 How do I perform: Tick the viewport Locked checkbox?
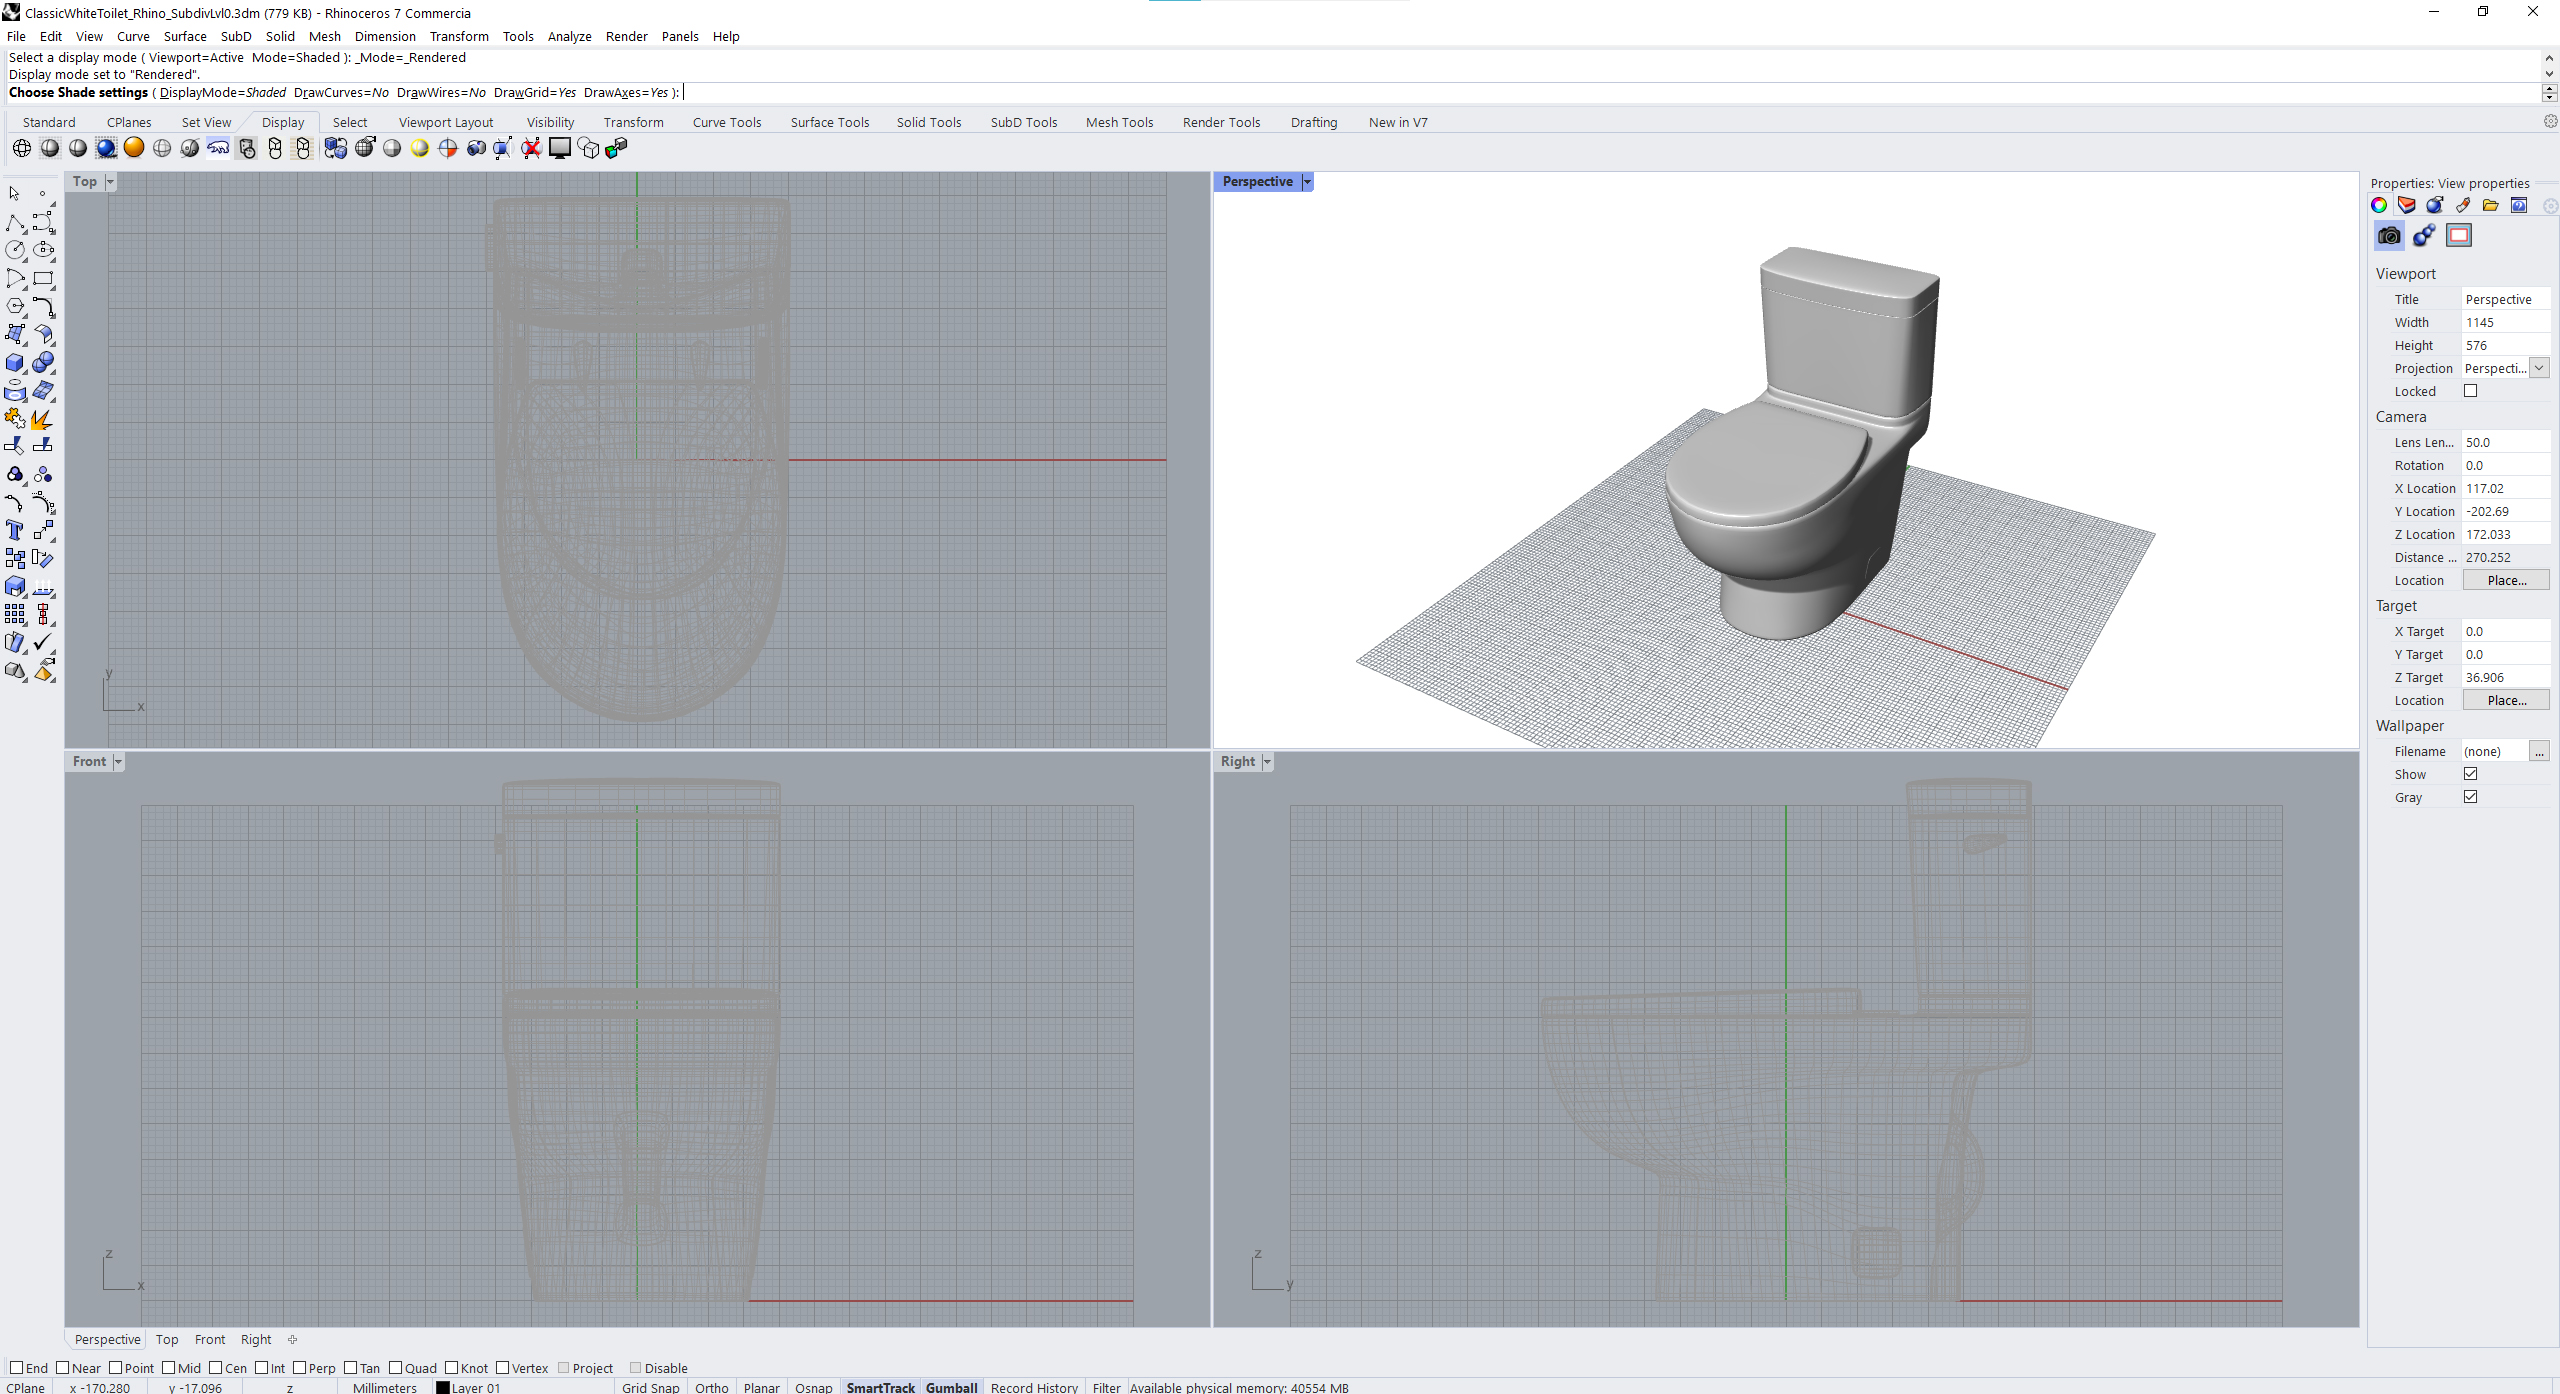point(2470,391)
